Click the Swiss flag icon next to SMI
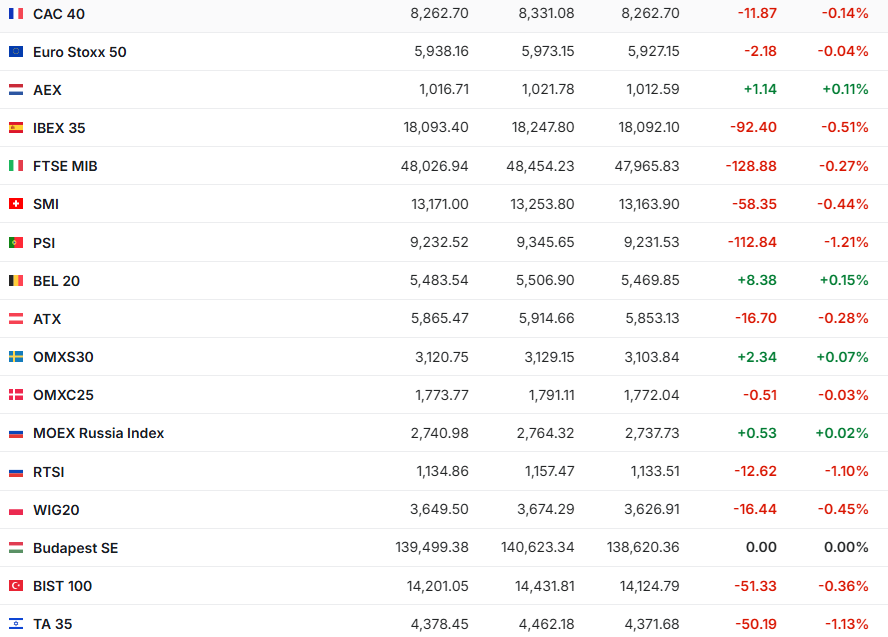Screen dimensions: 888x637 click(x=16, y=204)
